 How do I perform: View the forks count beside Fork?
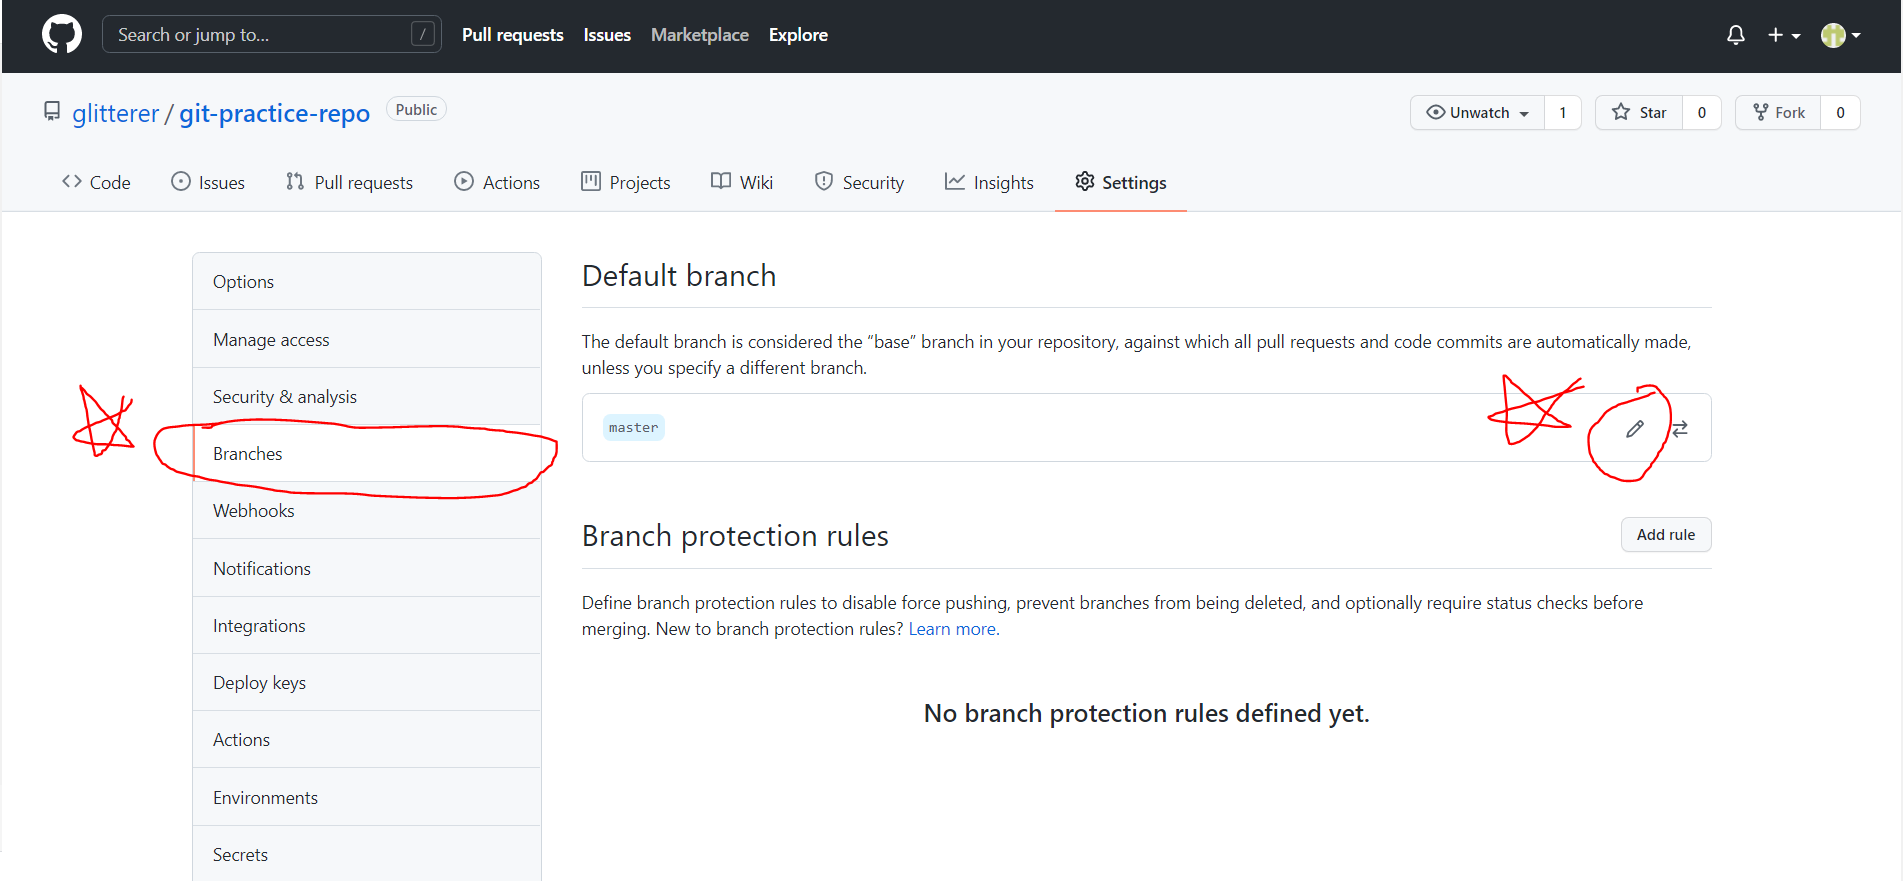tap(1840, 113)
